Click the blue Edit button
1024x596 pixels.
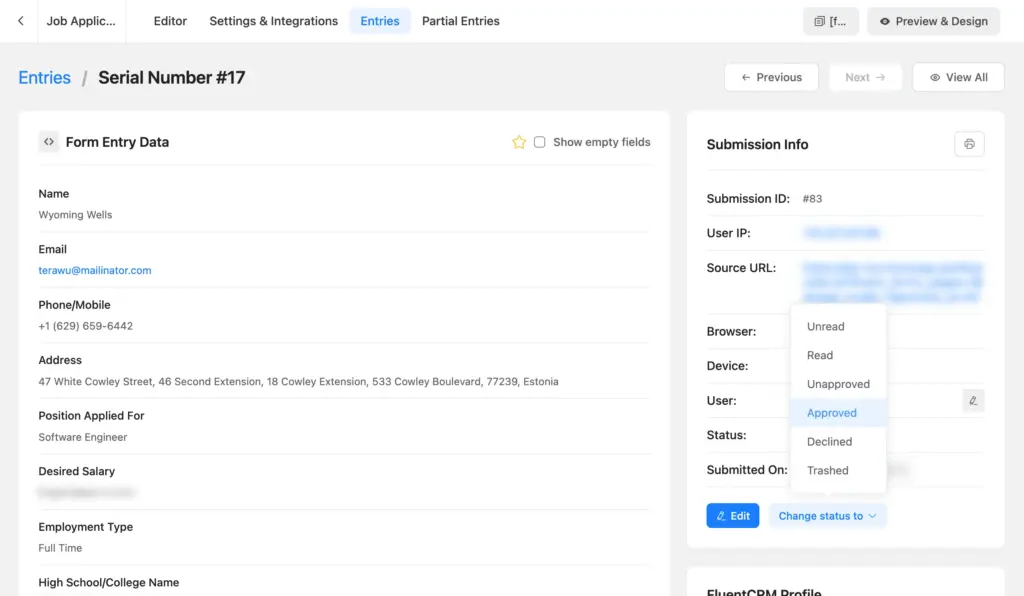click(x=733, y=516)
